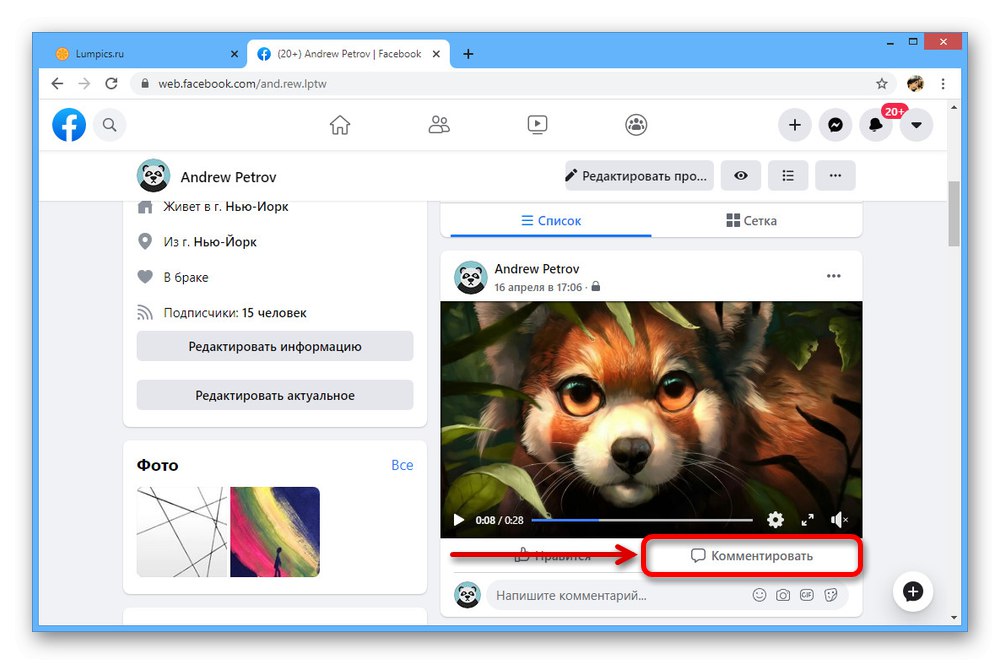Click the Facebook logo icon
The width and height of the screenshot is (1000, 664).
[x=69, y=125]
